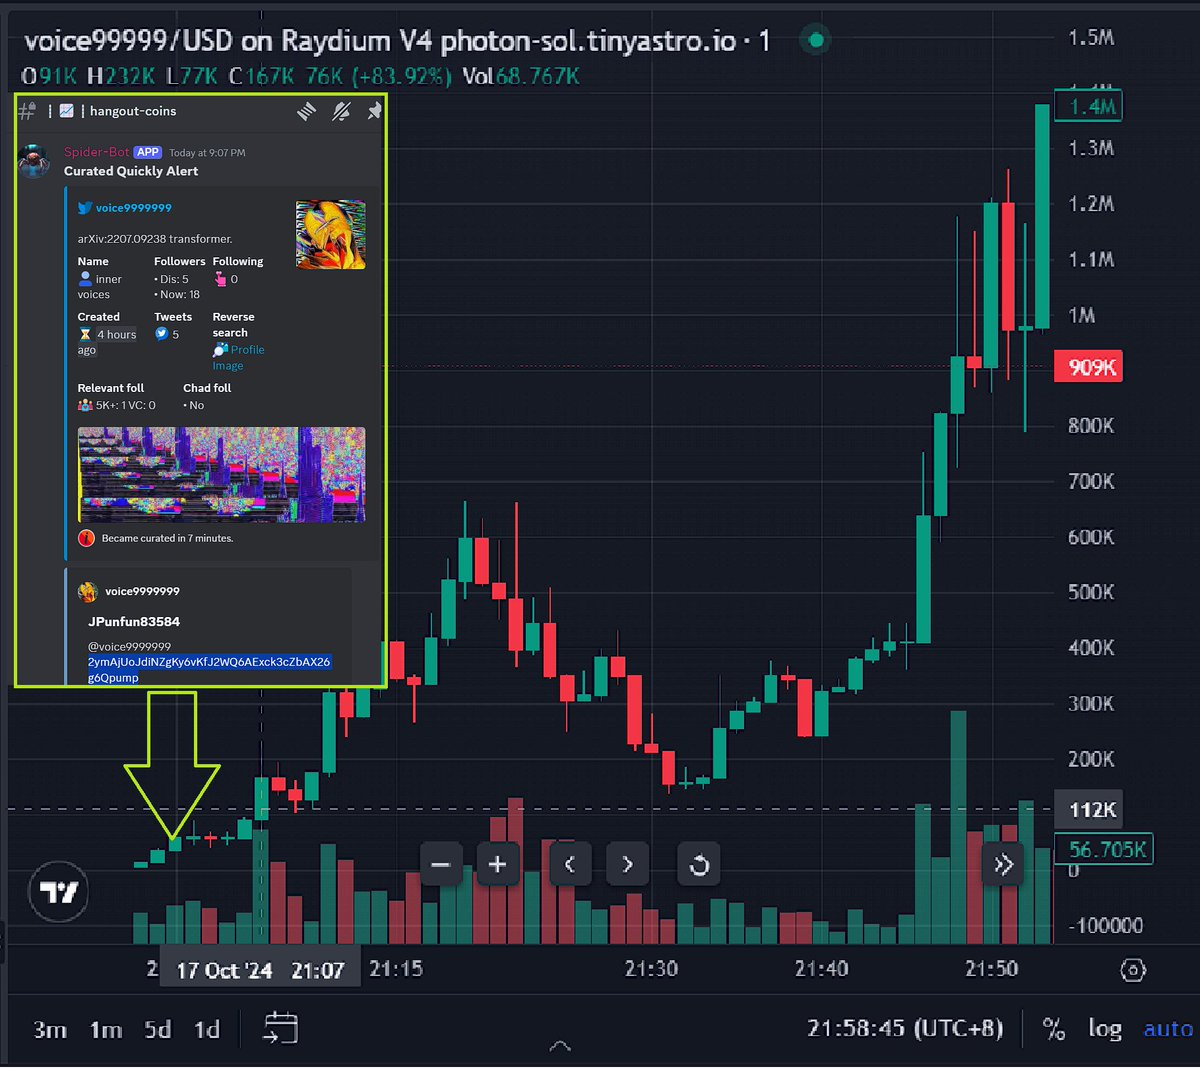Select 3m time range

click(x=50, y=1029)
